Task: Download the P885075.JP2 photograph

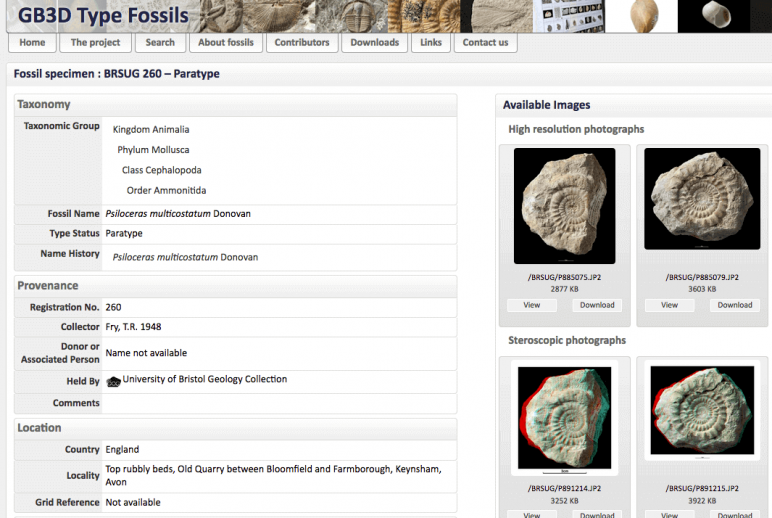Action: pos(597,305)
